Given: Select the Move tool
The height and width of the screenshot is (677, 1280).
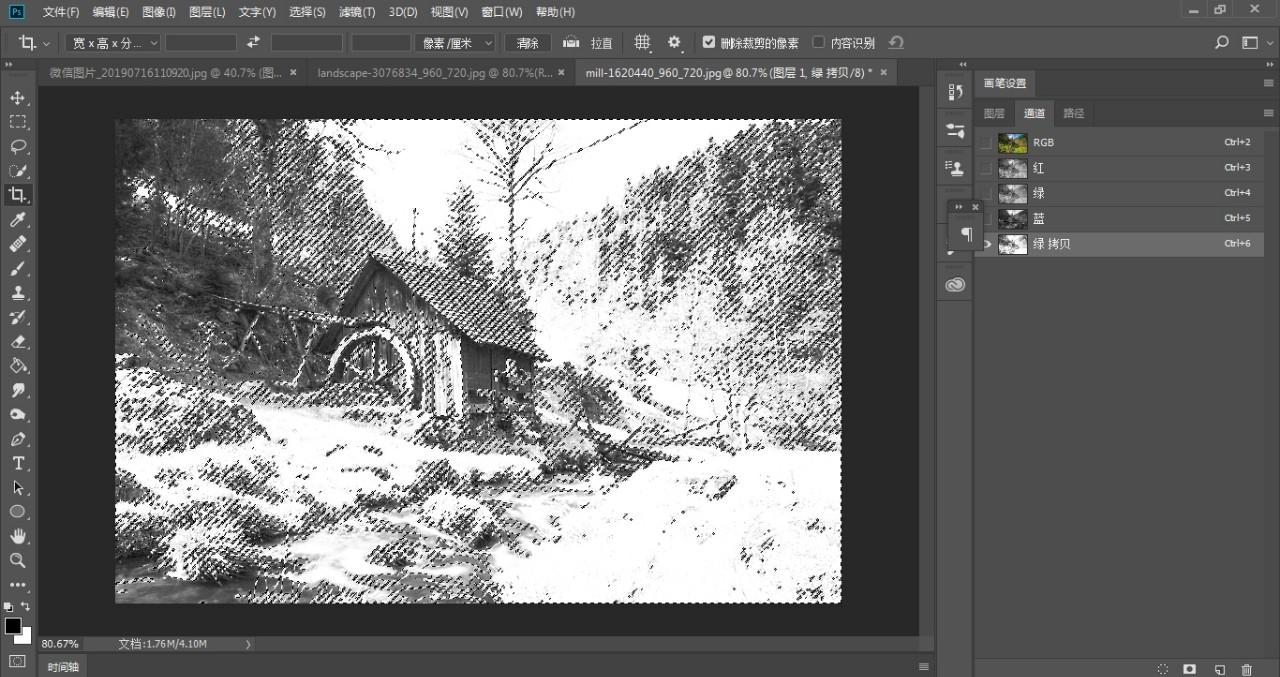Looking at the screenshot, I should pyautogui.click(x=18, y=98).
